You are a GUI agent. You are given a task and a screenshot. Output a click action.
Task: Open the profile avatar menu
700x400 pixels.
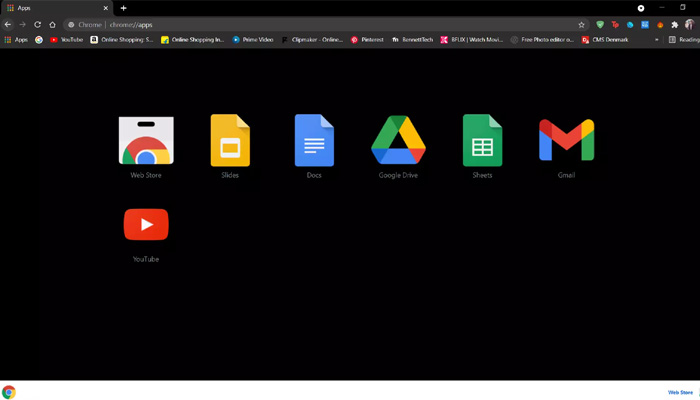(690, 25)
